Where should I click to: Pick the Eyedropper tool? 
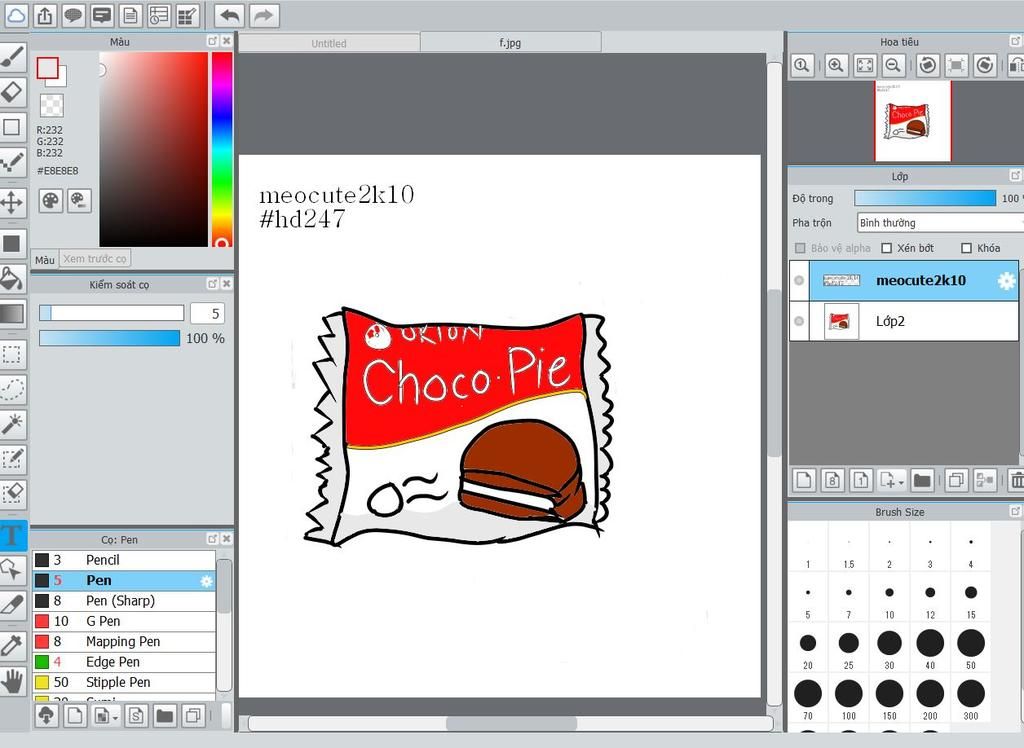coord(12,645)
